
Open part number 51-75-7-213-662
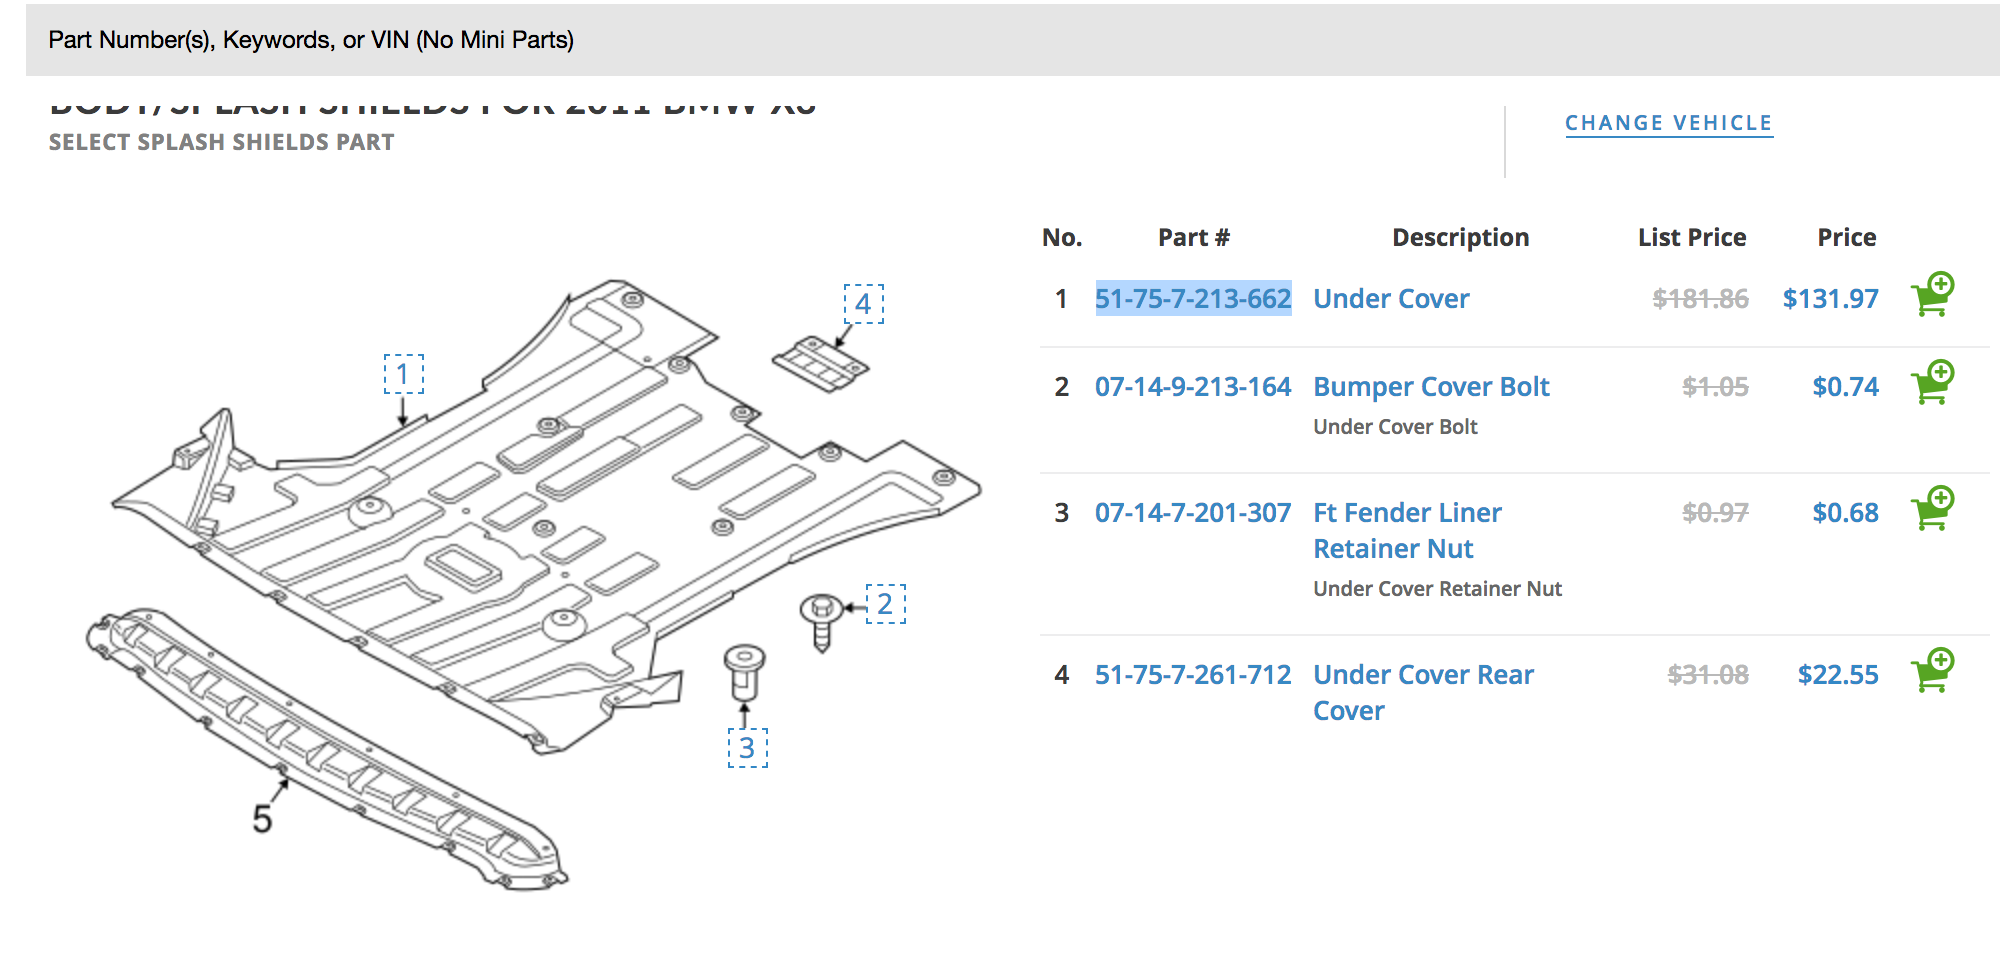[1193, 298]
